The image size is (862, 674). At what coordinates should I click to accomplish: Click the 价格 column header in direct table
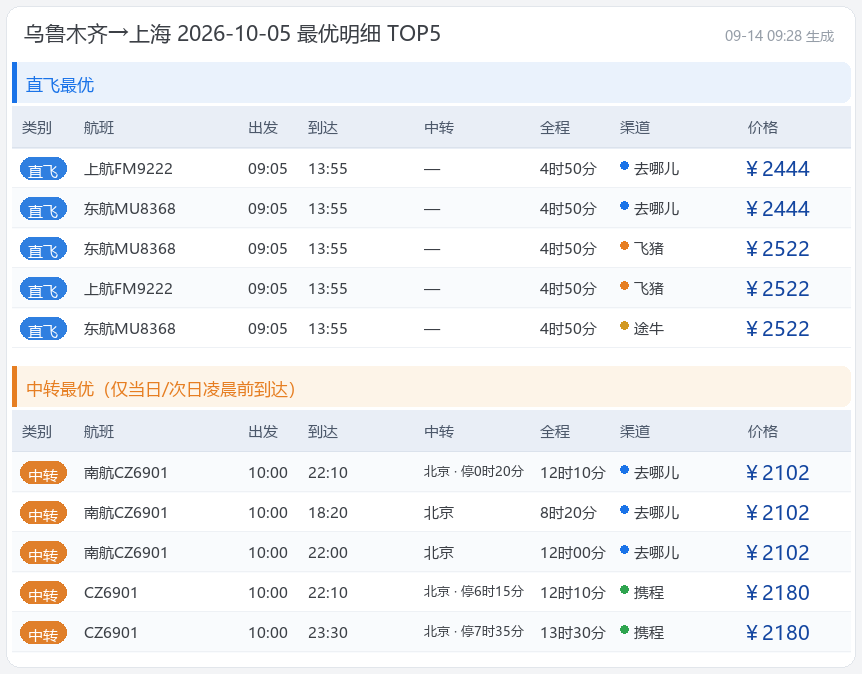point(762,128)
